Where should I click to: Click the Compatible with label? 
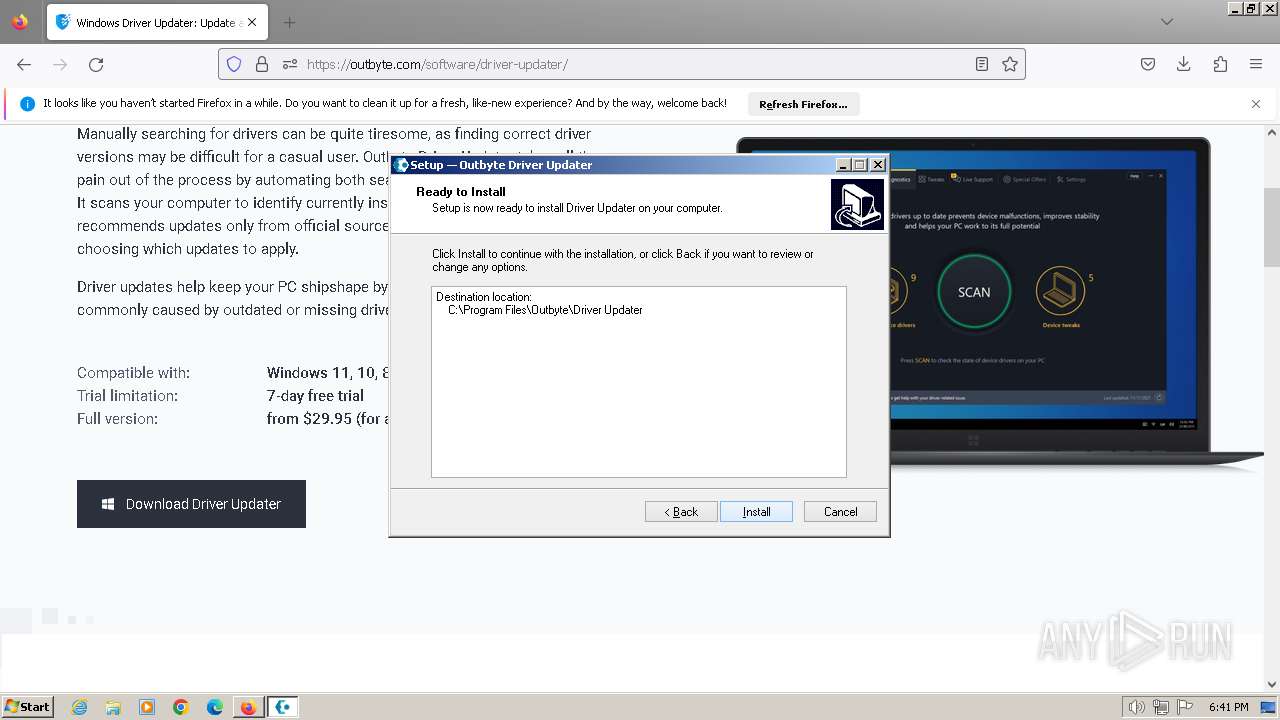click(133, 373)
